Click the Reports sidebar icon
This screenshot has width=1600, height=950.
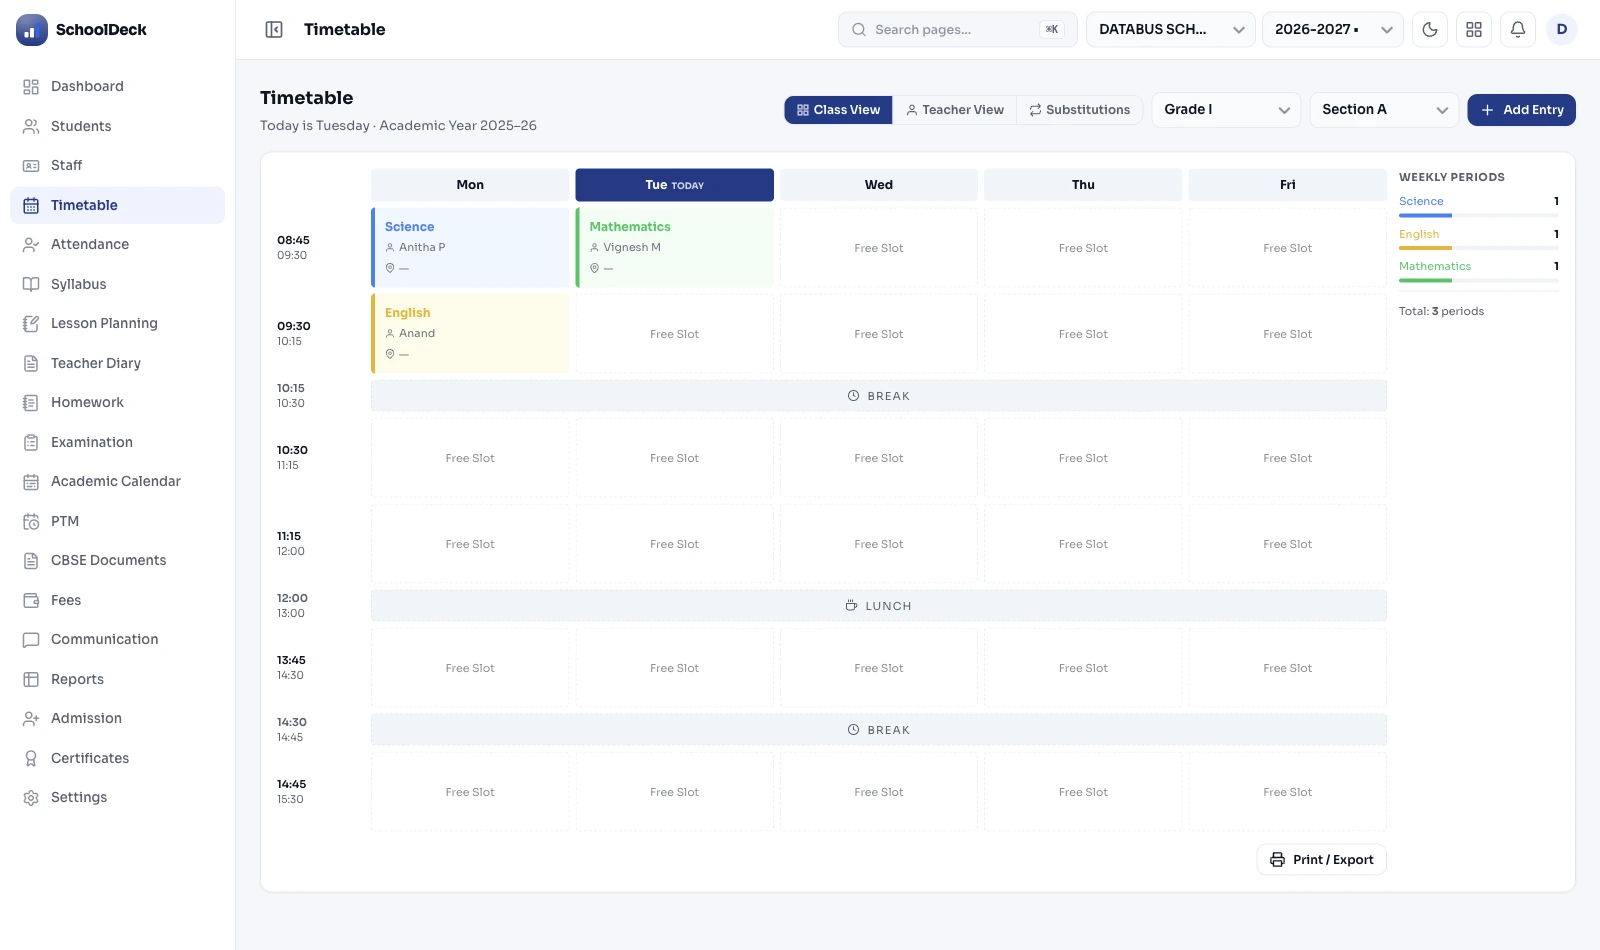tap(31, 679)
